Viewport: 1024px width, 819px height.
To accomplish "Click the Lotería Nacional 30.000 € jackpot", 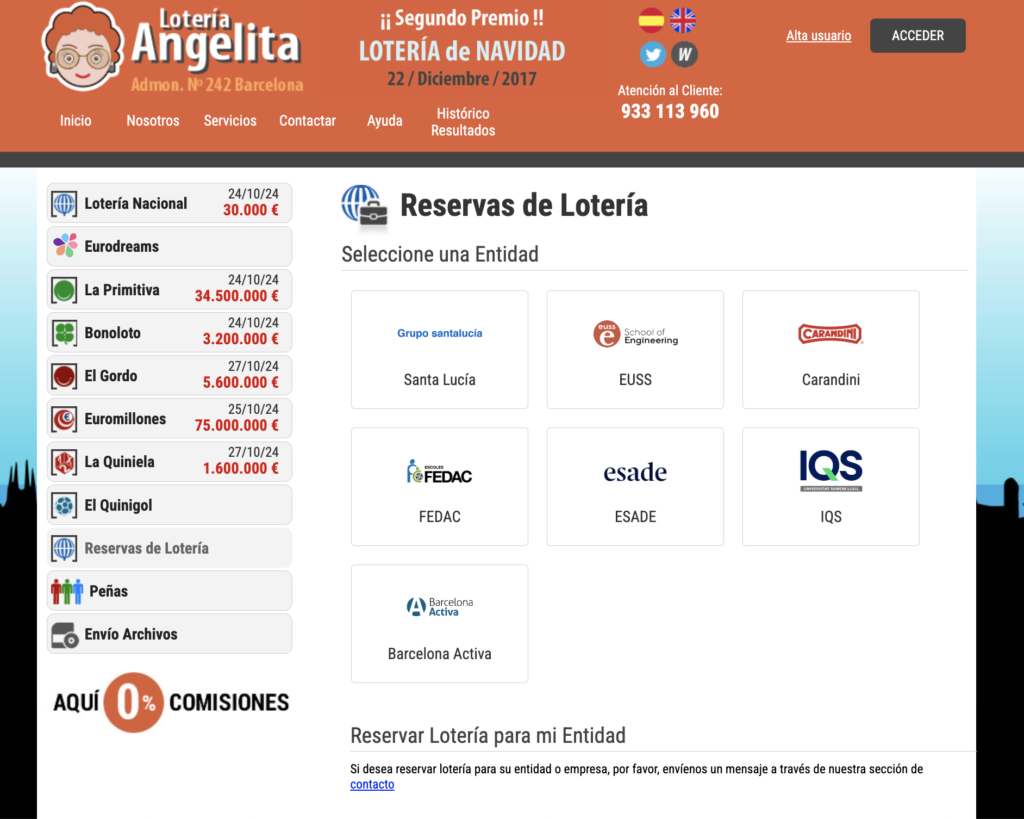I will tap(251, 210).
